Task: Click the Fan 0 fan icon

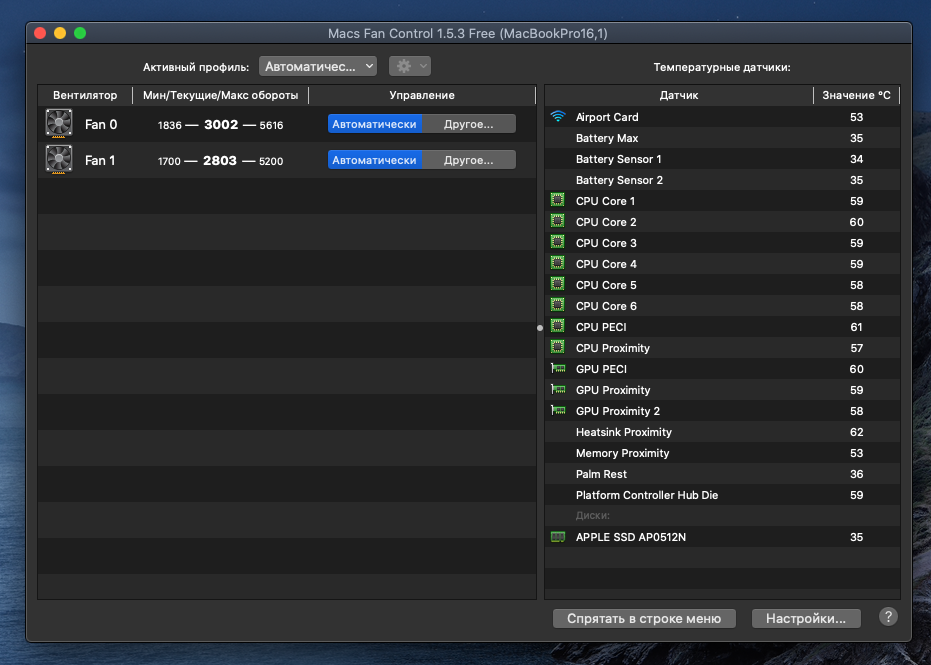Action: (59, 124)
